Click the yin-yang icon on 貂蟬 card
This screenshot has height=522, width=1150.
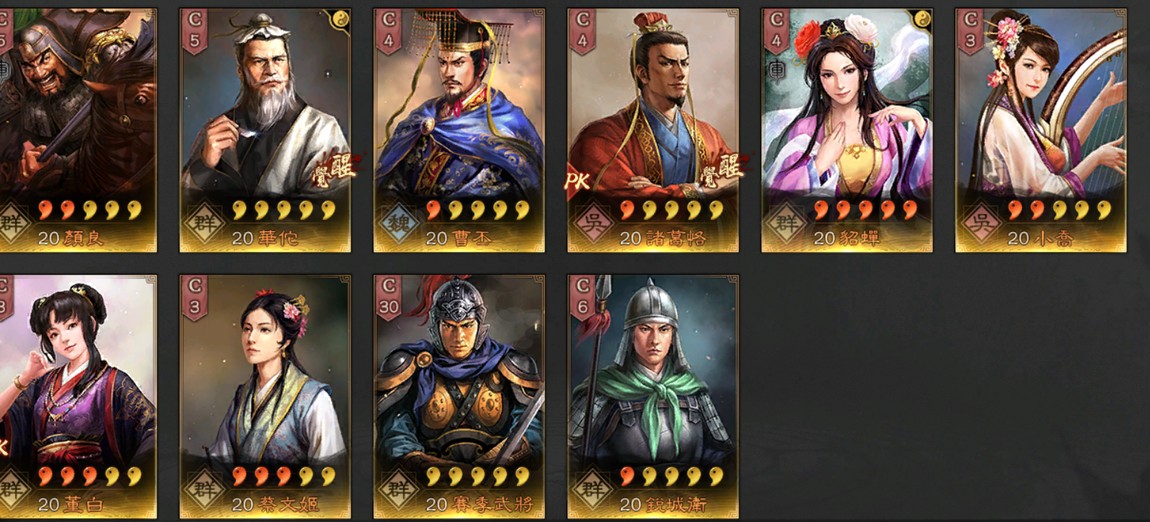[921, 20]
